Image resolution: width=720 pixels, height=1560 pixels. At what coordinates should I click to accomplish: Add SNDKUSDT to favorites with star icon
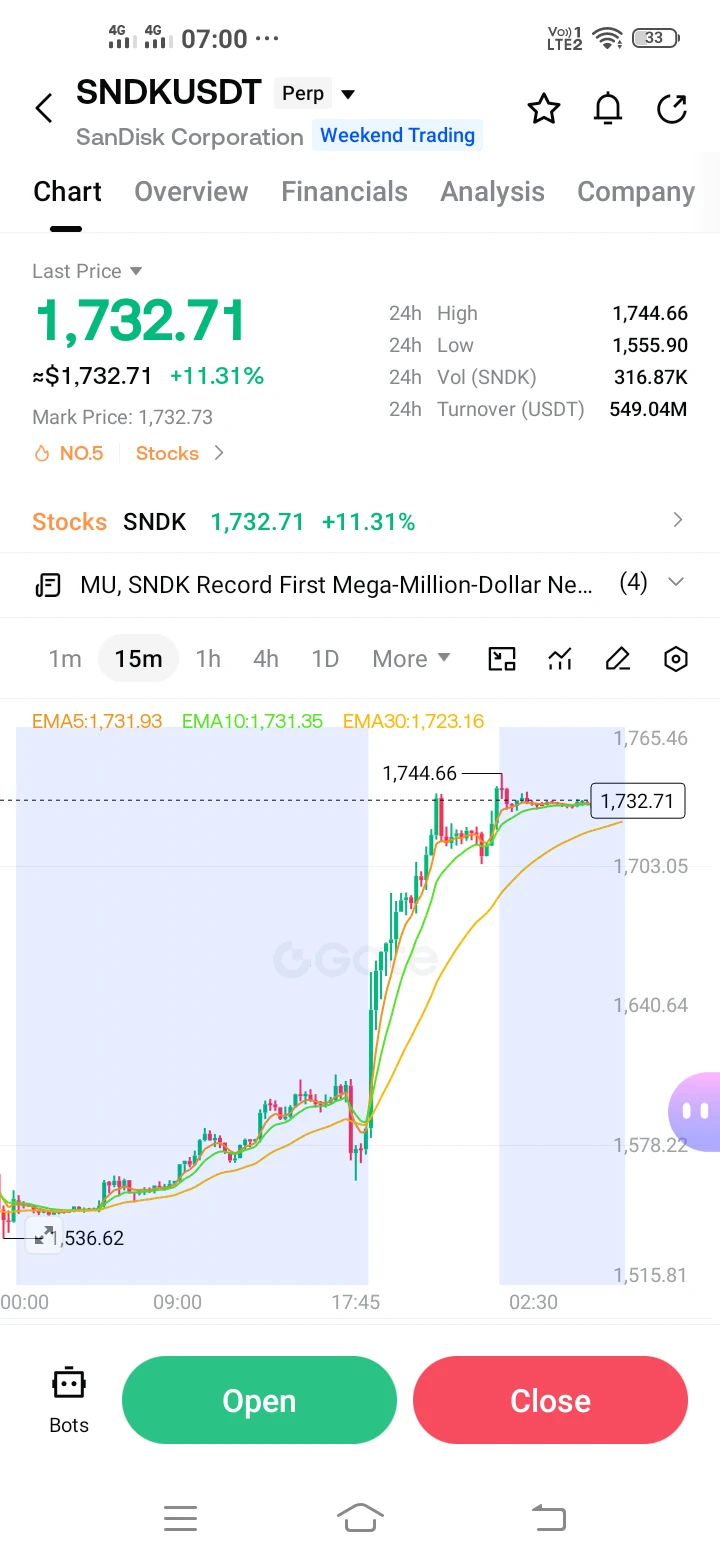(544, 109)
